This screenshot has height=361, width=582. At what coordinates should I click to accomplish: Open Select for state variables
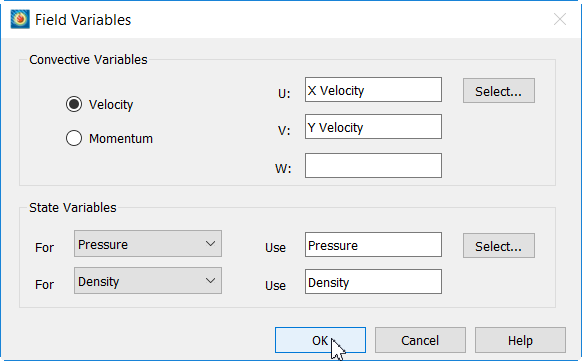tap(498, 246)
